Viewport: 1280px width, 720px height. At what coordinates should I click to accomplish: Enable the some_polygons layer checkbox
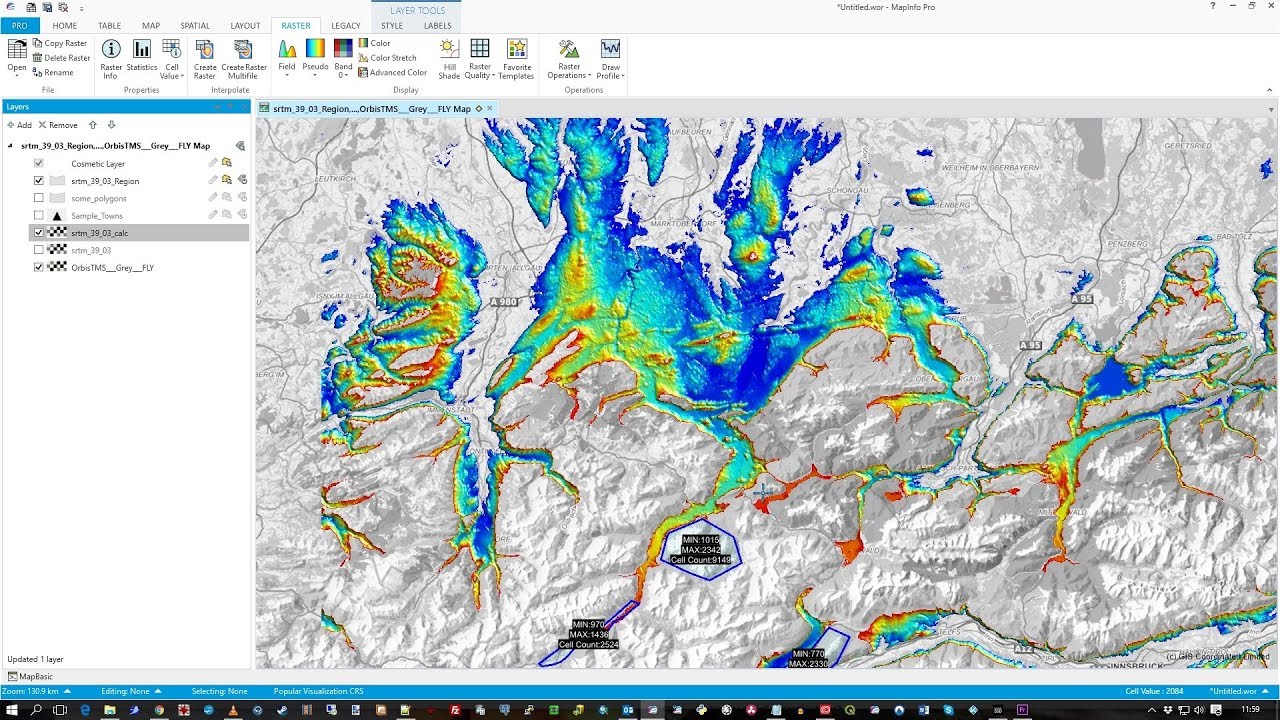(39, 198)
